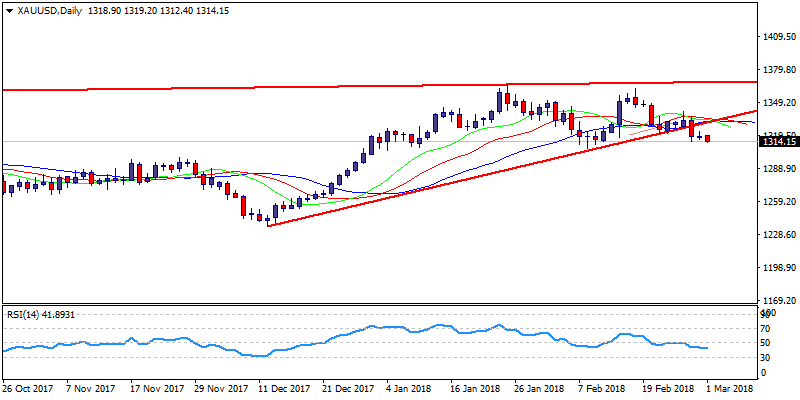Click the 1288.90 price axis label
The width and height of the screenshot is (800, 400).
pyautogui.click(x=777, y=169)
